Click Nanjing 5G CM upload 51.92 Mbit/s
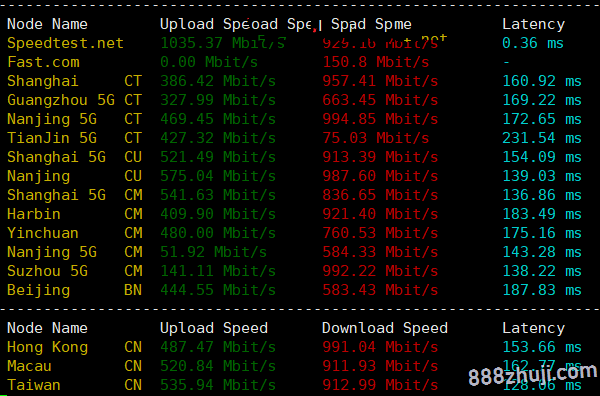This screenshot has height=396, width=600. [213, 252]
